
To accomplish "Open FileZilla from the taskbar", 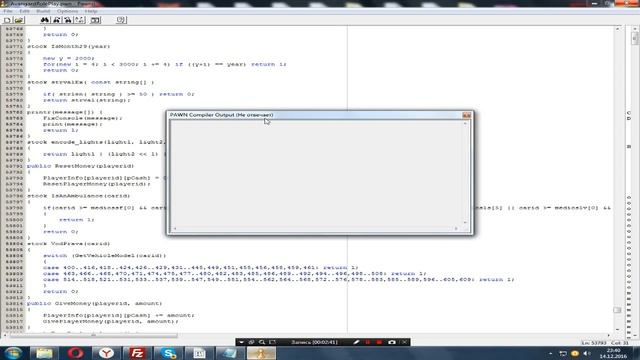I will (137, 353).
